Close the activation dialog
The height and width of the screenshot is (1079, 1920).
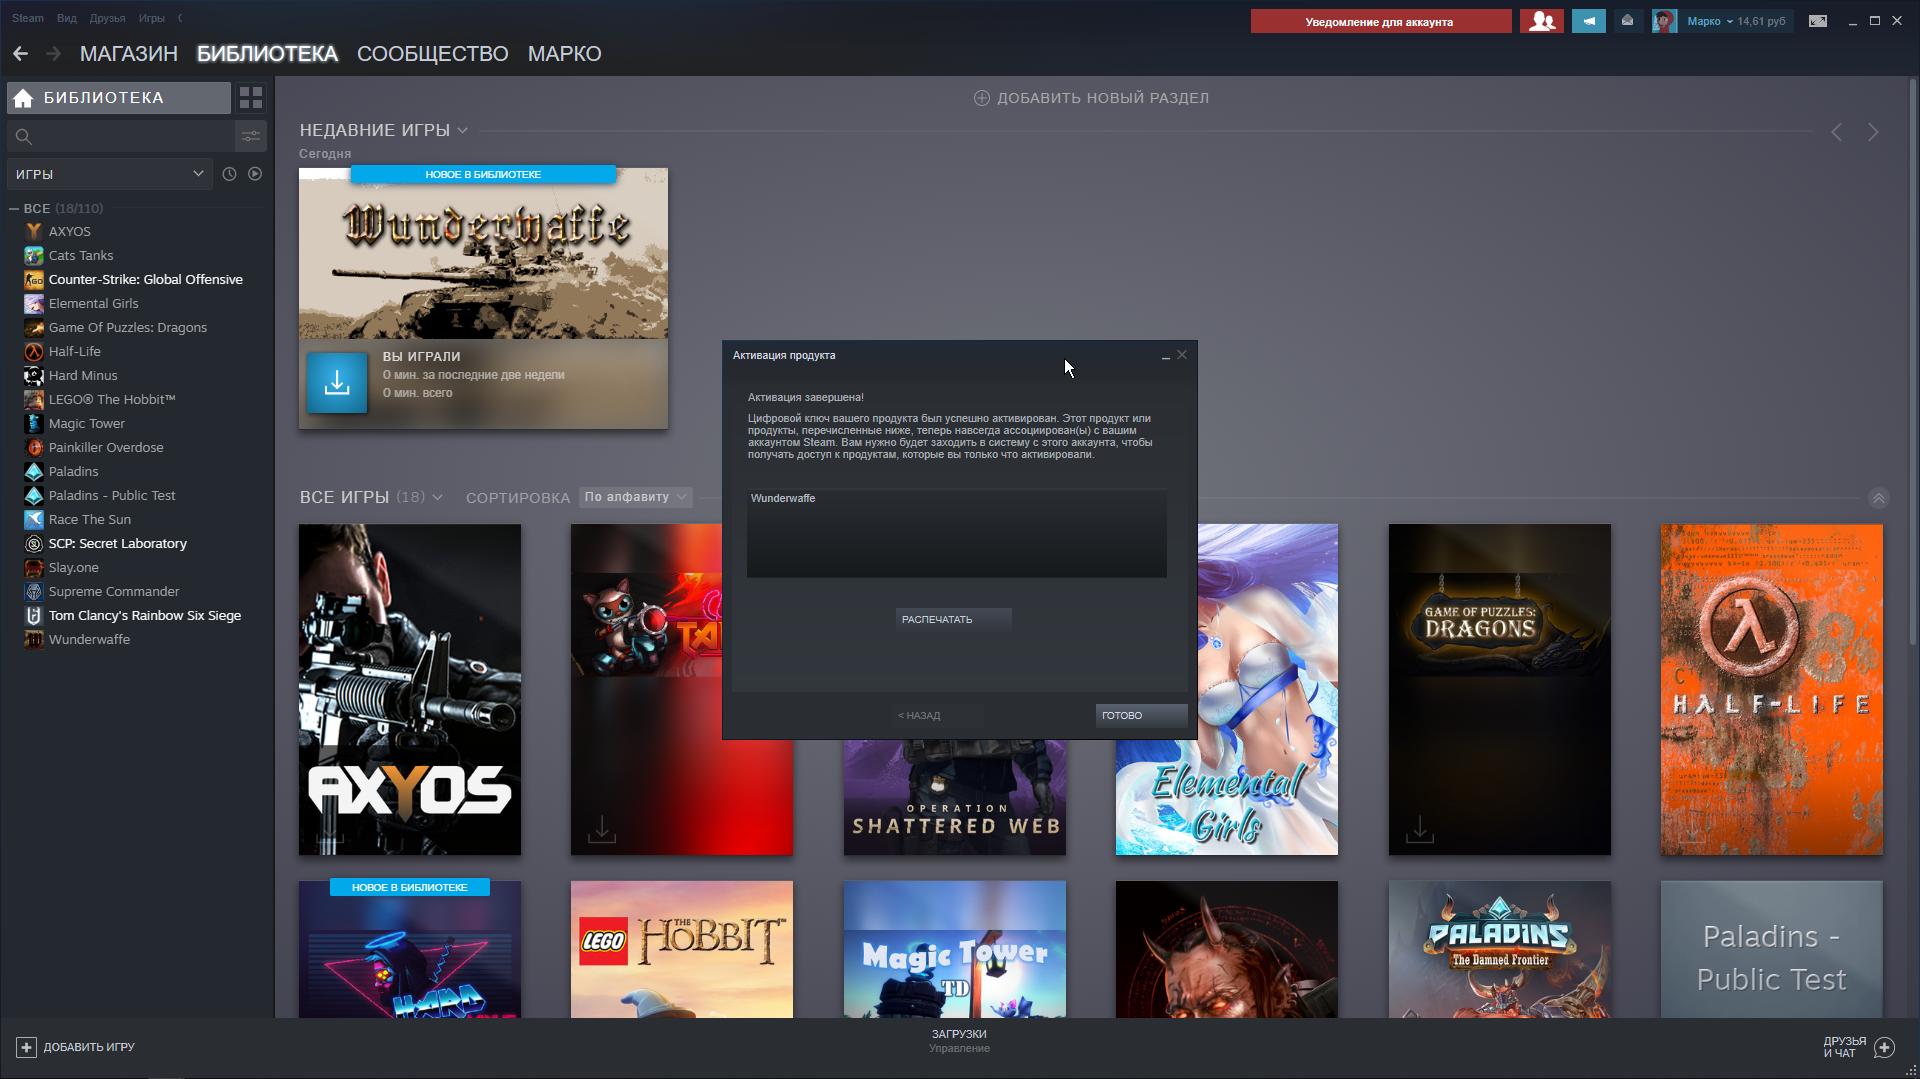1182,355
